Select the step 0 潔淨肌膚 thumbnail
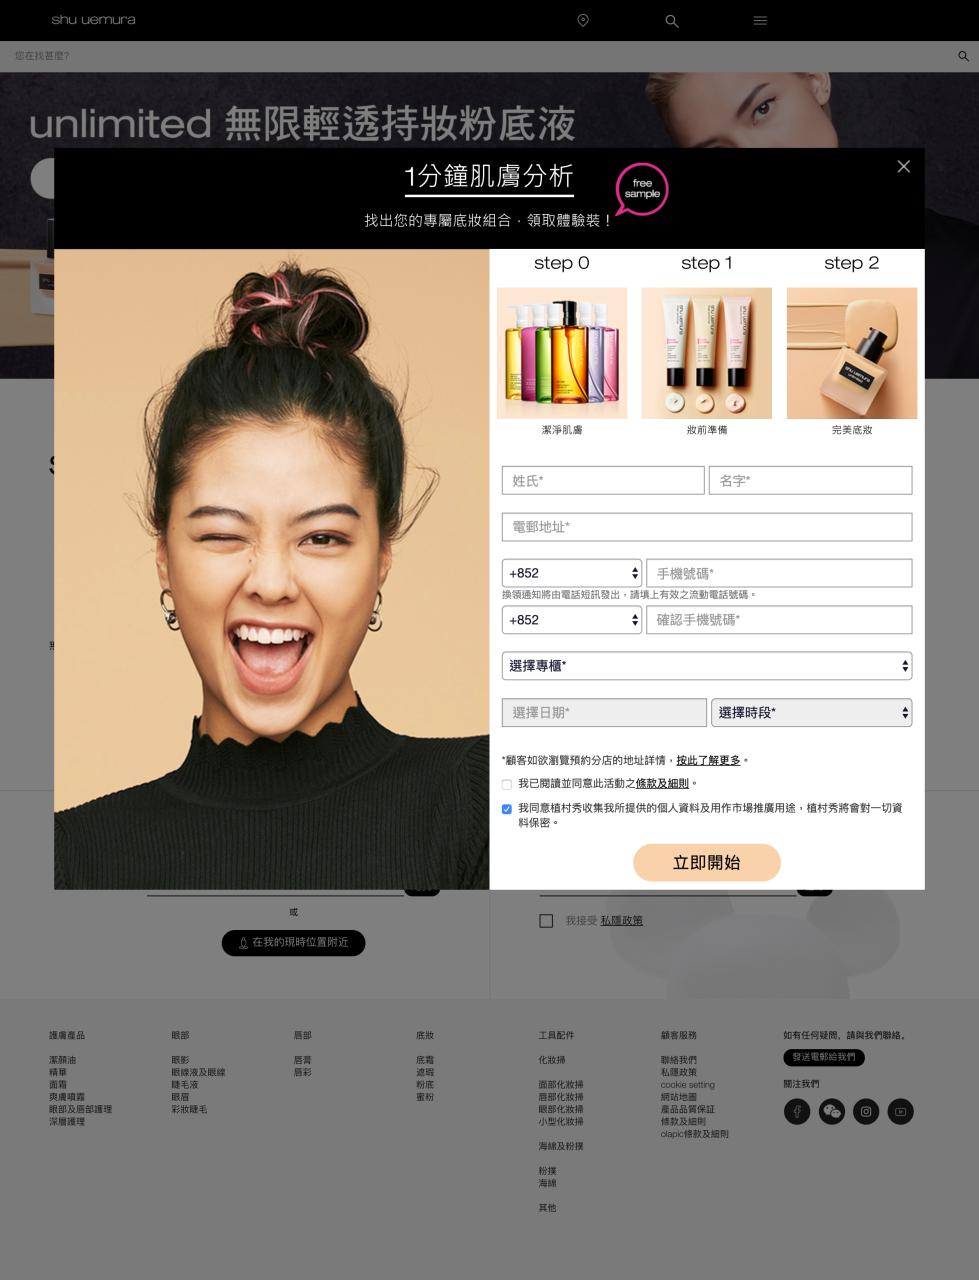This screenshot has width=979, height=1280. point(562,353)
